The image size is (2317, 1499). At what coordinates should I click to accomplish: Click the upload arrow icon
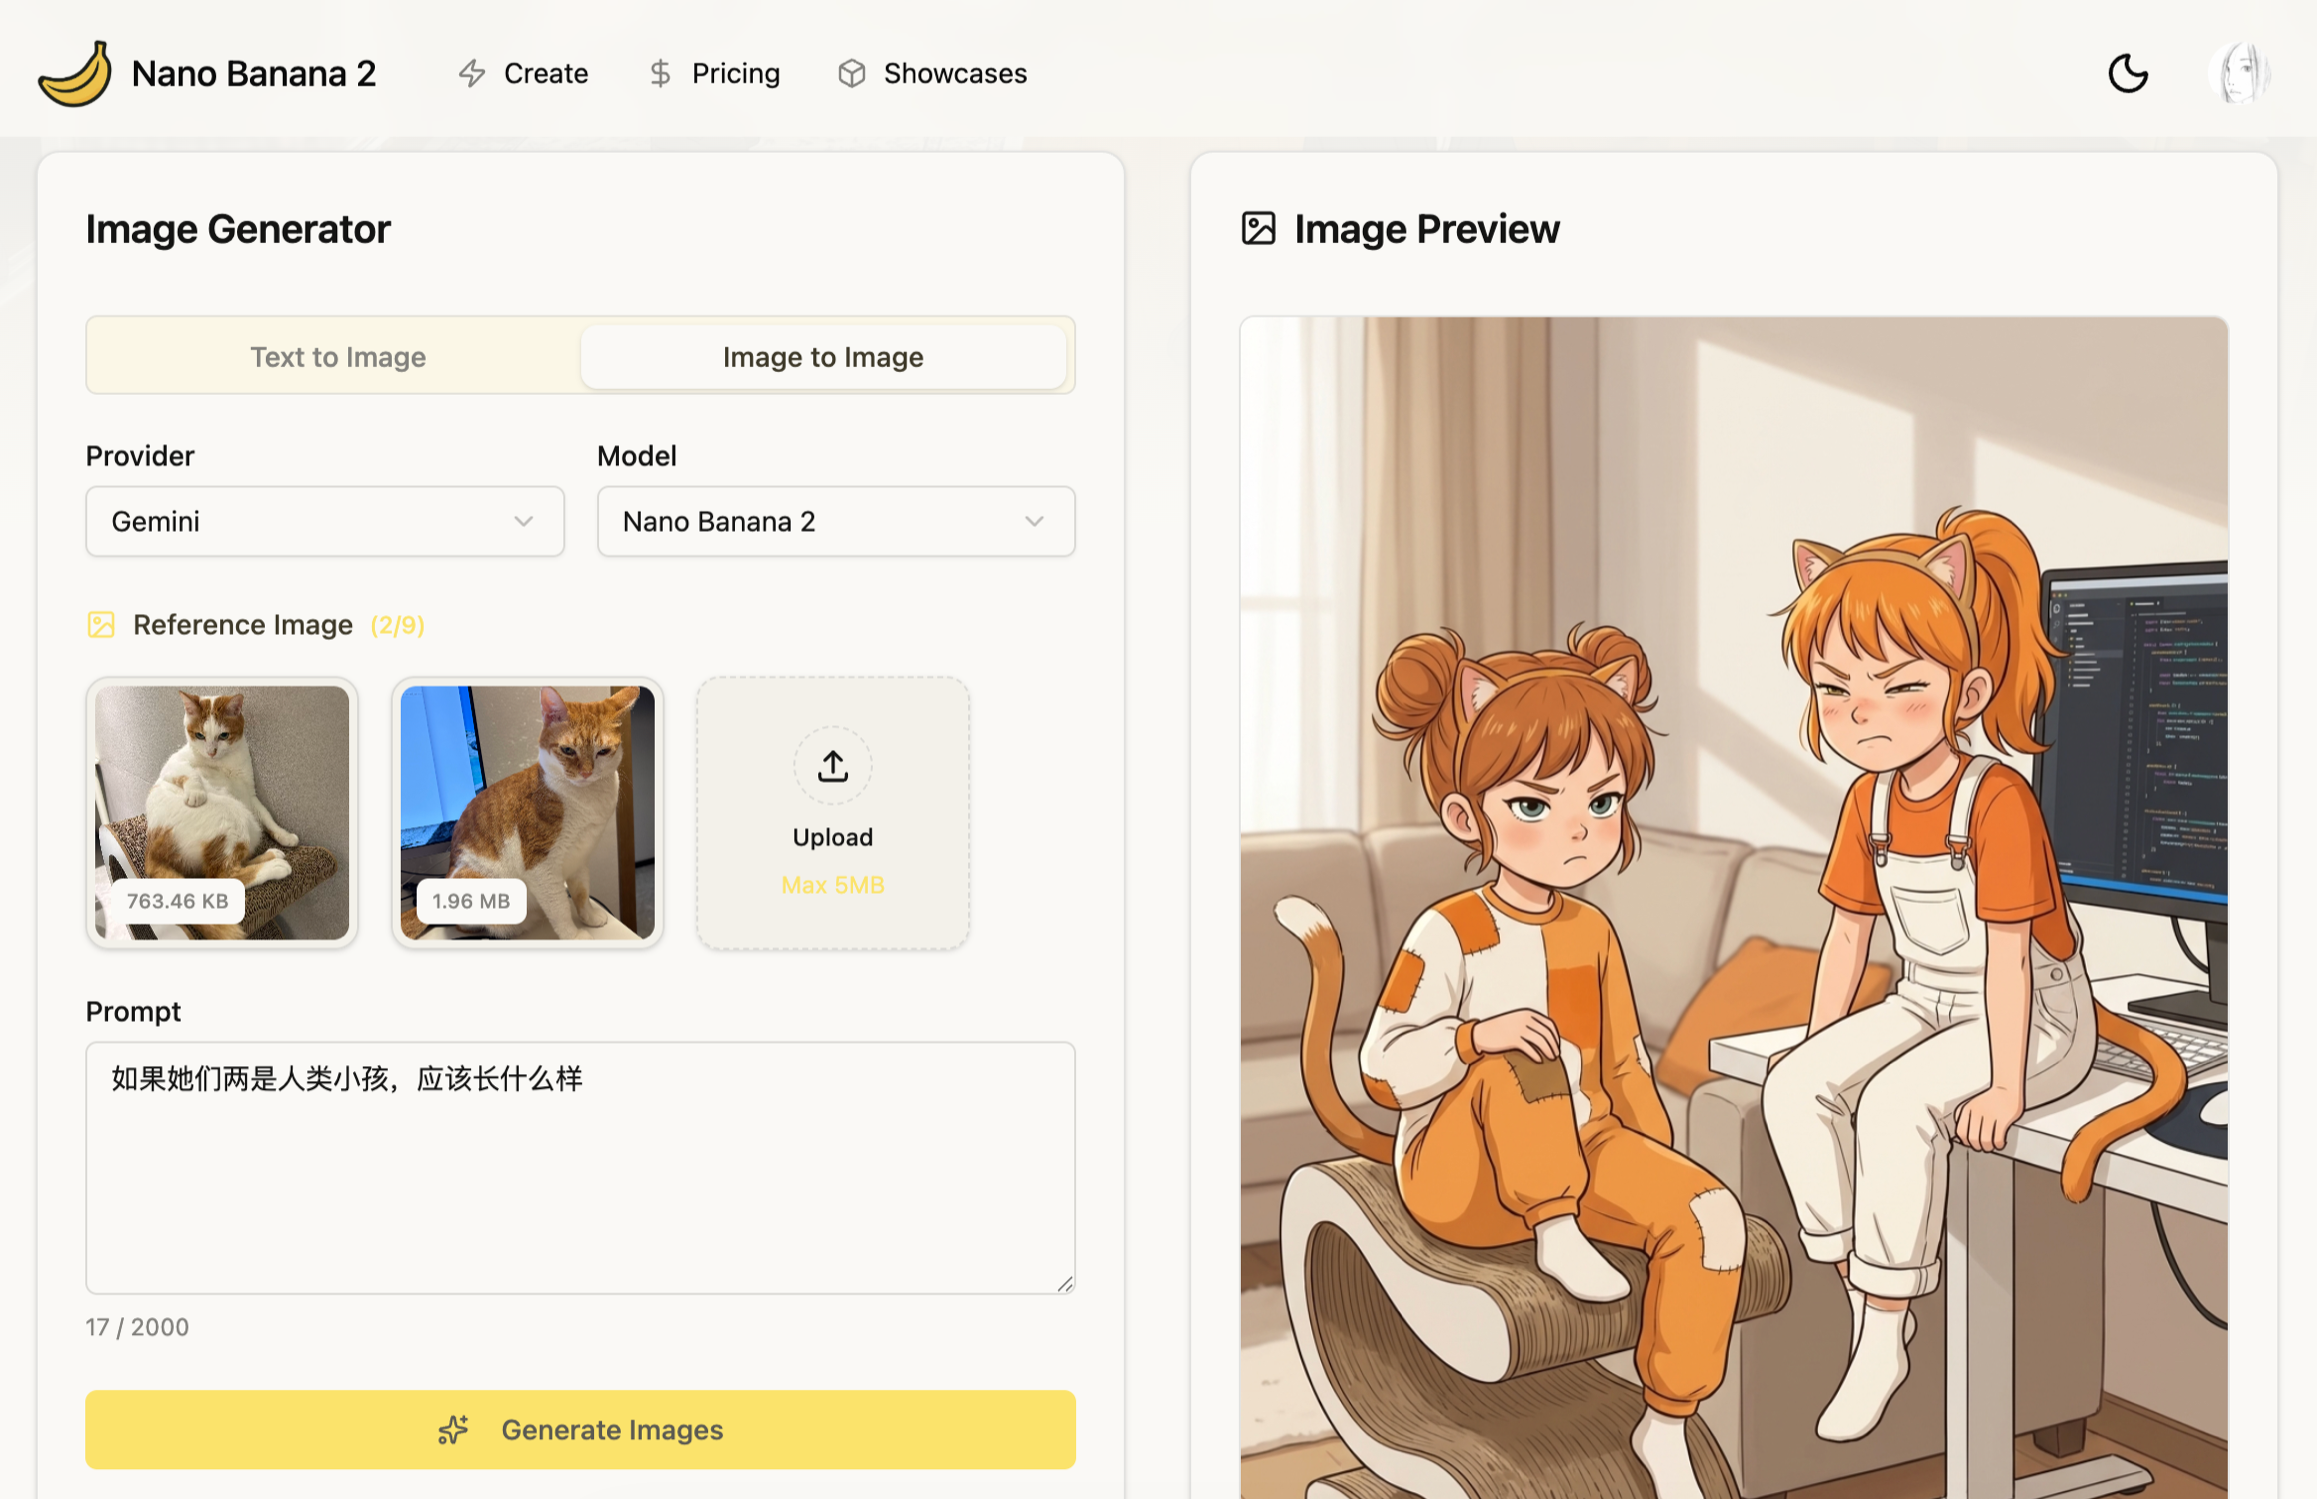[x=832, y=766]
